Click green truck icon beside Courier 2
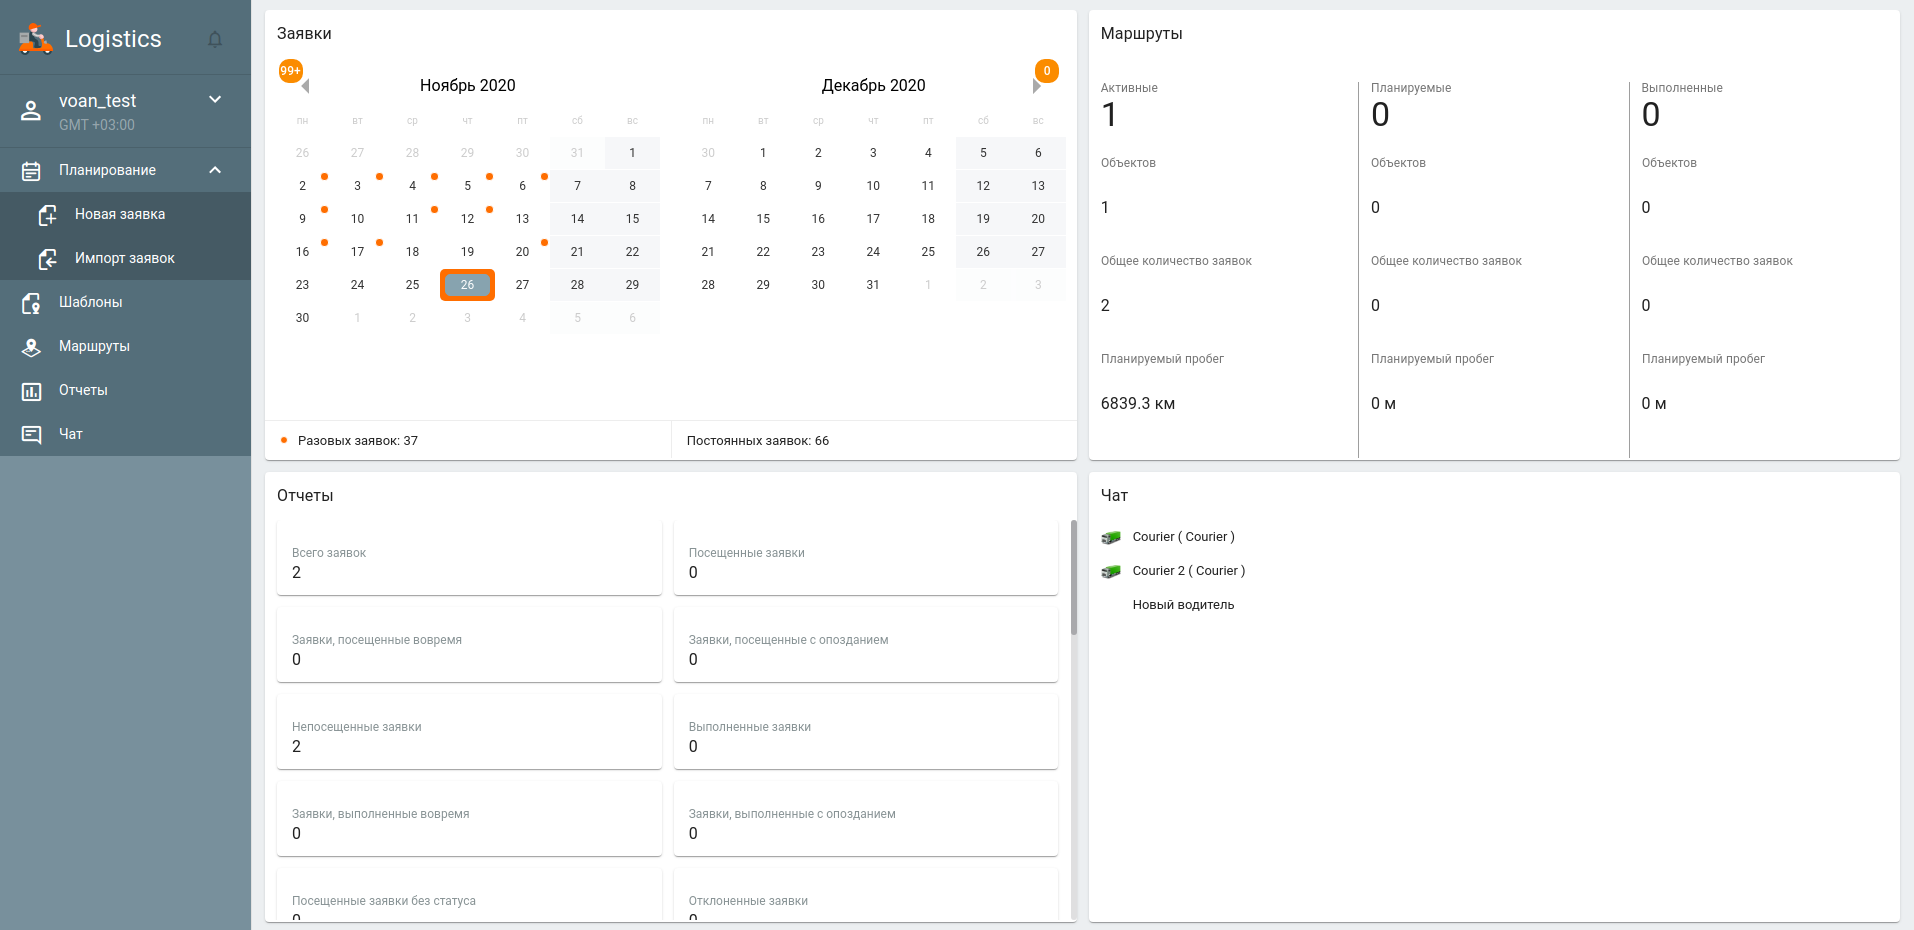 click(x=1111, y=571)
